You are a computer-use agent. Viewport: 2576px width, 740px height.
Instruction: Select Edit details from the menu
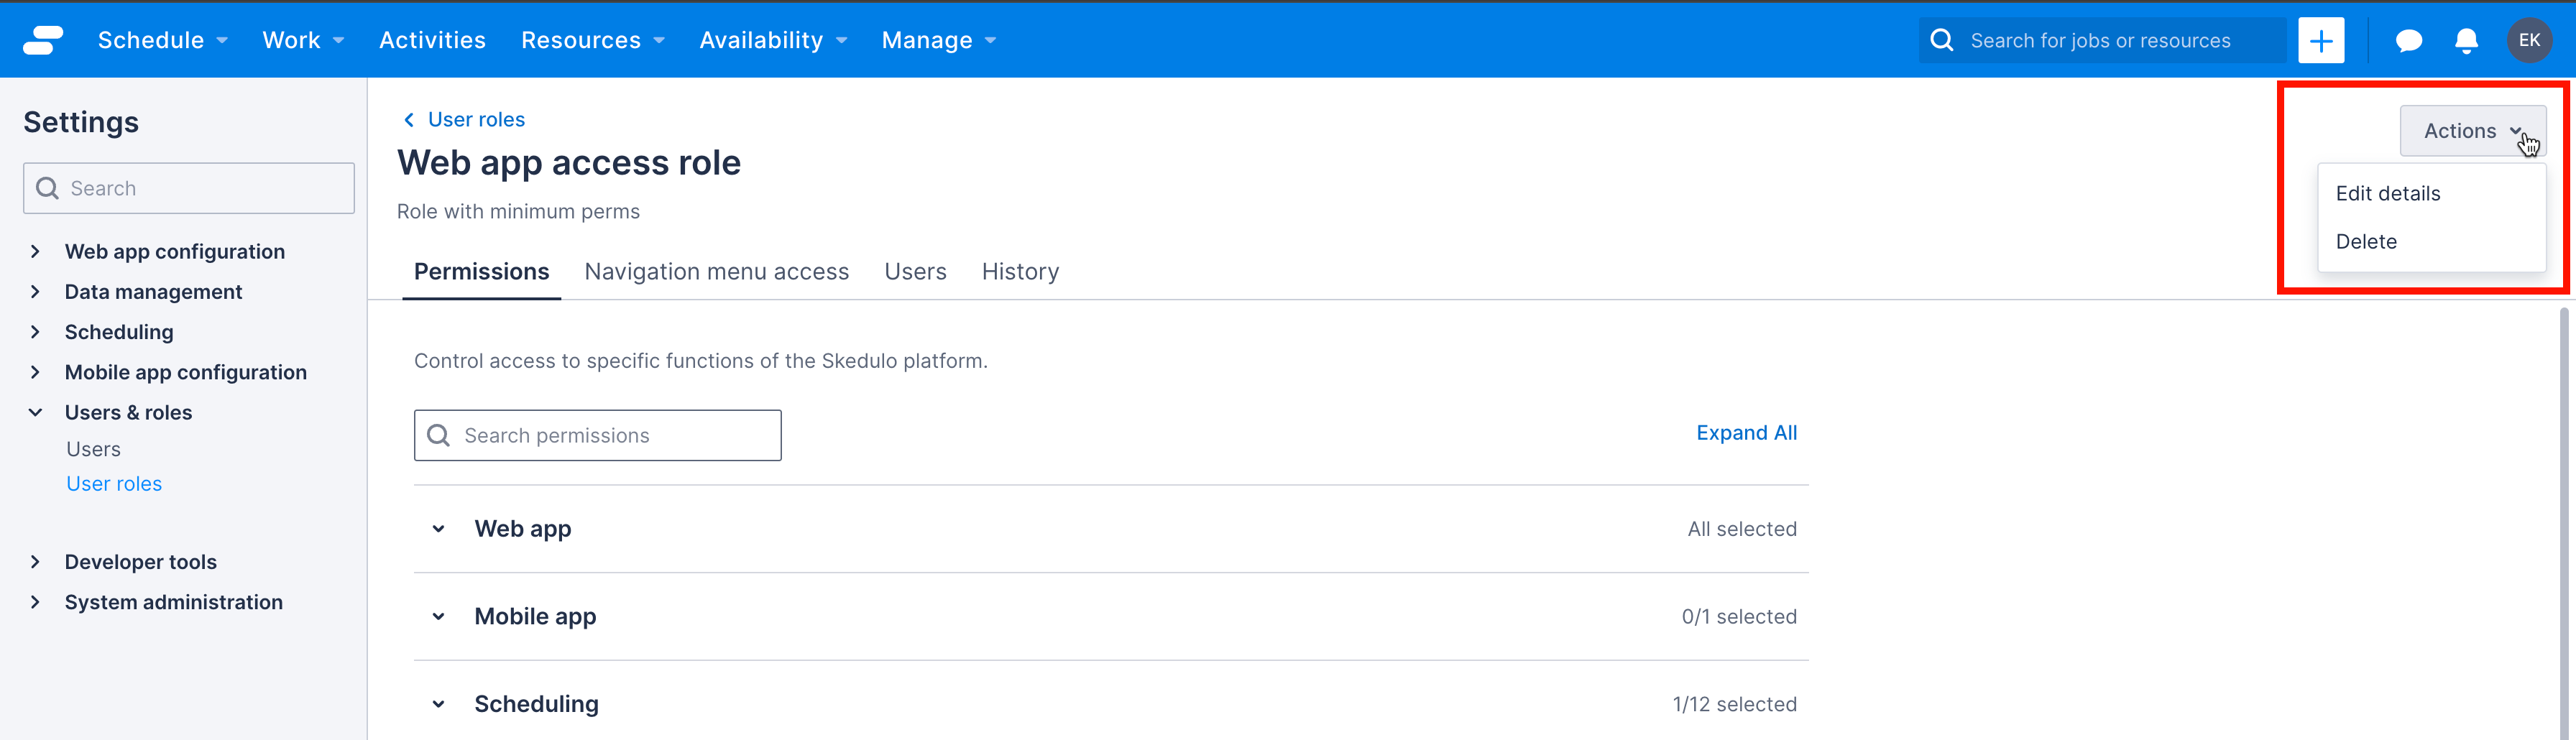tap(2388, 193)
